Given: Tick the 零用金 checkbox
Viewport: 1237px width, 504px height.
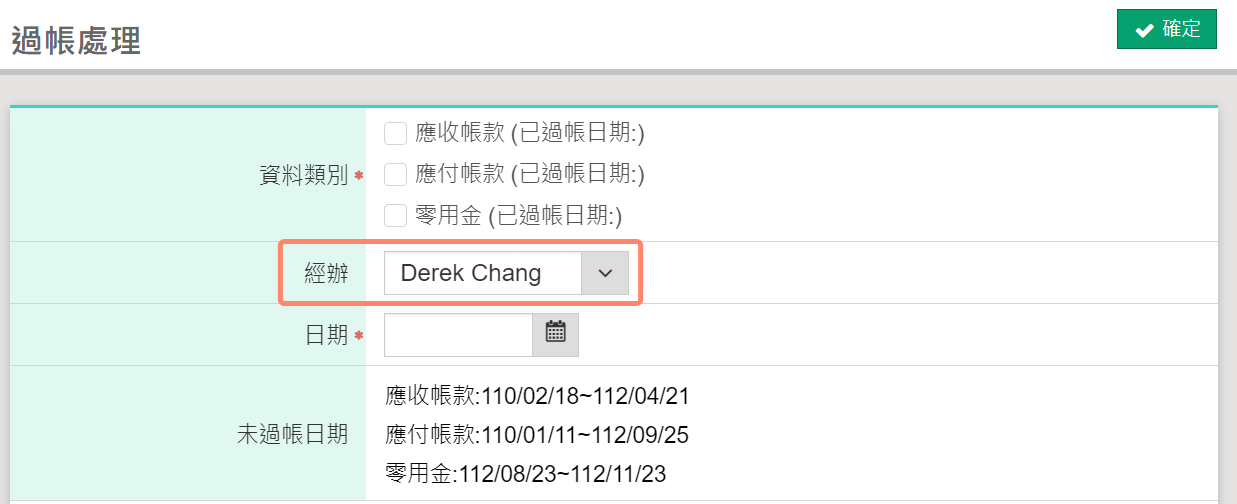Looking at the screenshot, I should [395, 215].
